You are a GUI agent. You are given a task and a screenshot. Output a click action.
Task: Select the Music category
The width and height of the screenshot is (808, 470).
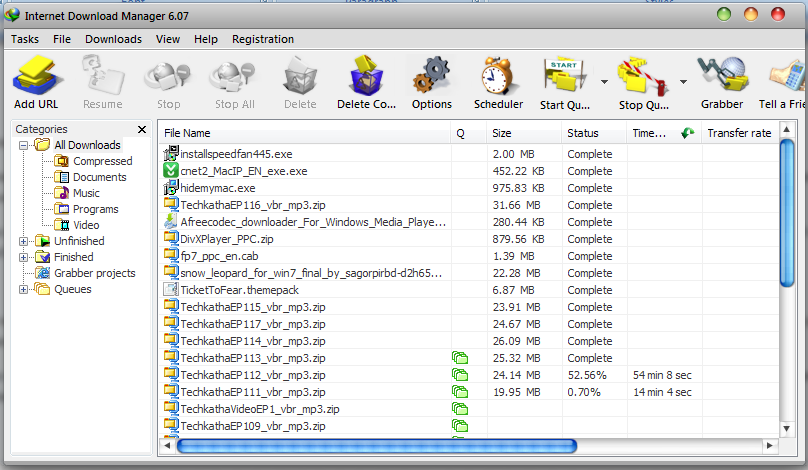pyautogui.click(x=86, y=193)
